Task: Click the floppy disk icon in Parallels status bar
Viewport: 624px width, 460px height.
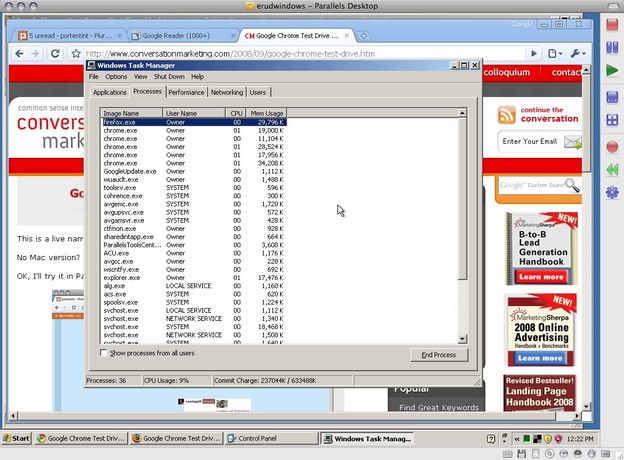Action: click(x=521, y=454)
